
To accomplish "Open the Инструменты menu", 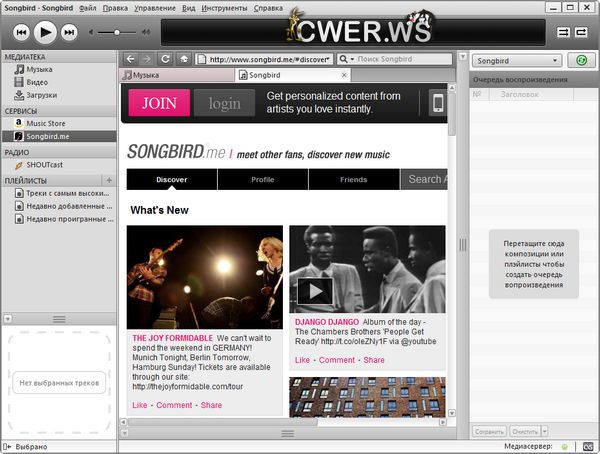I will point(224,8).
